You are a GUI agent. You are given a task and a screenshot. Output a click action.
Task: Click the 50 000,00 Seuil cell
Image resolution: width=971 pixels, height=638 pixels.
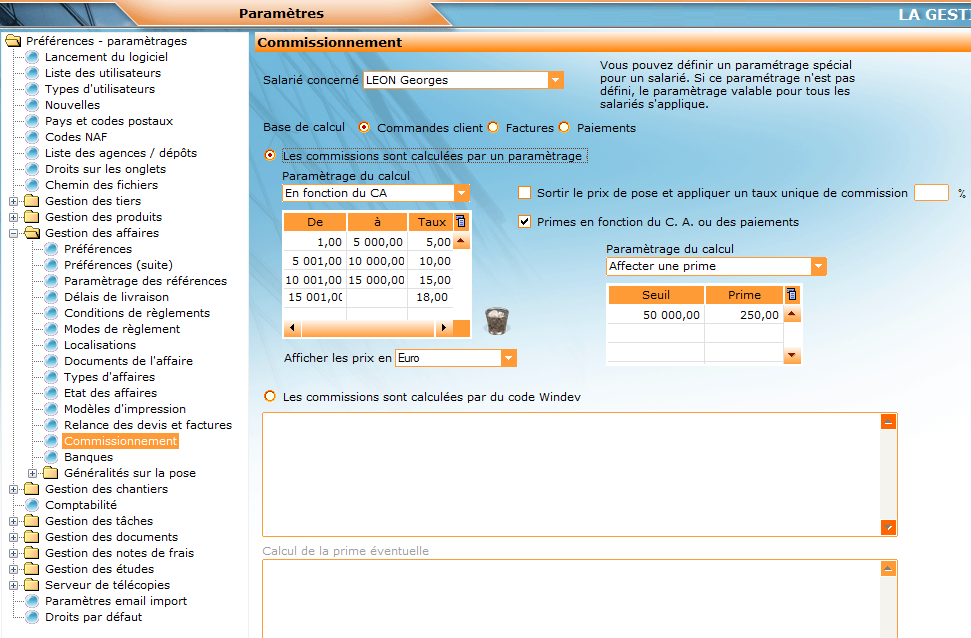[x=656, y=315]
